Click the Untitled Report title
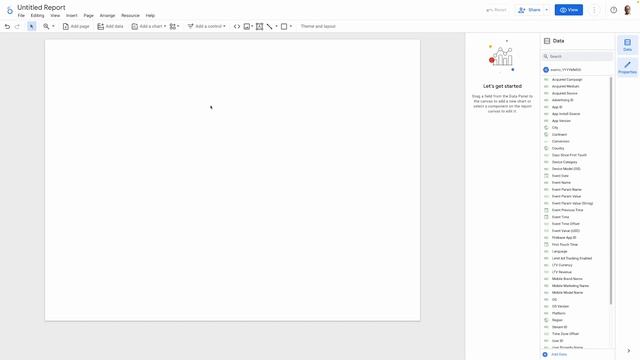Image resolution: width=640 pixels, height=360 pixels. pos(41,7)
